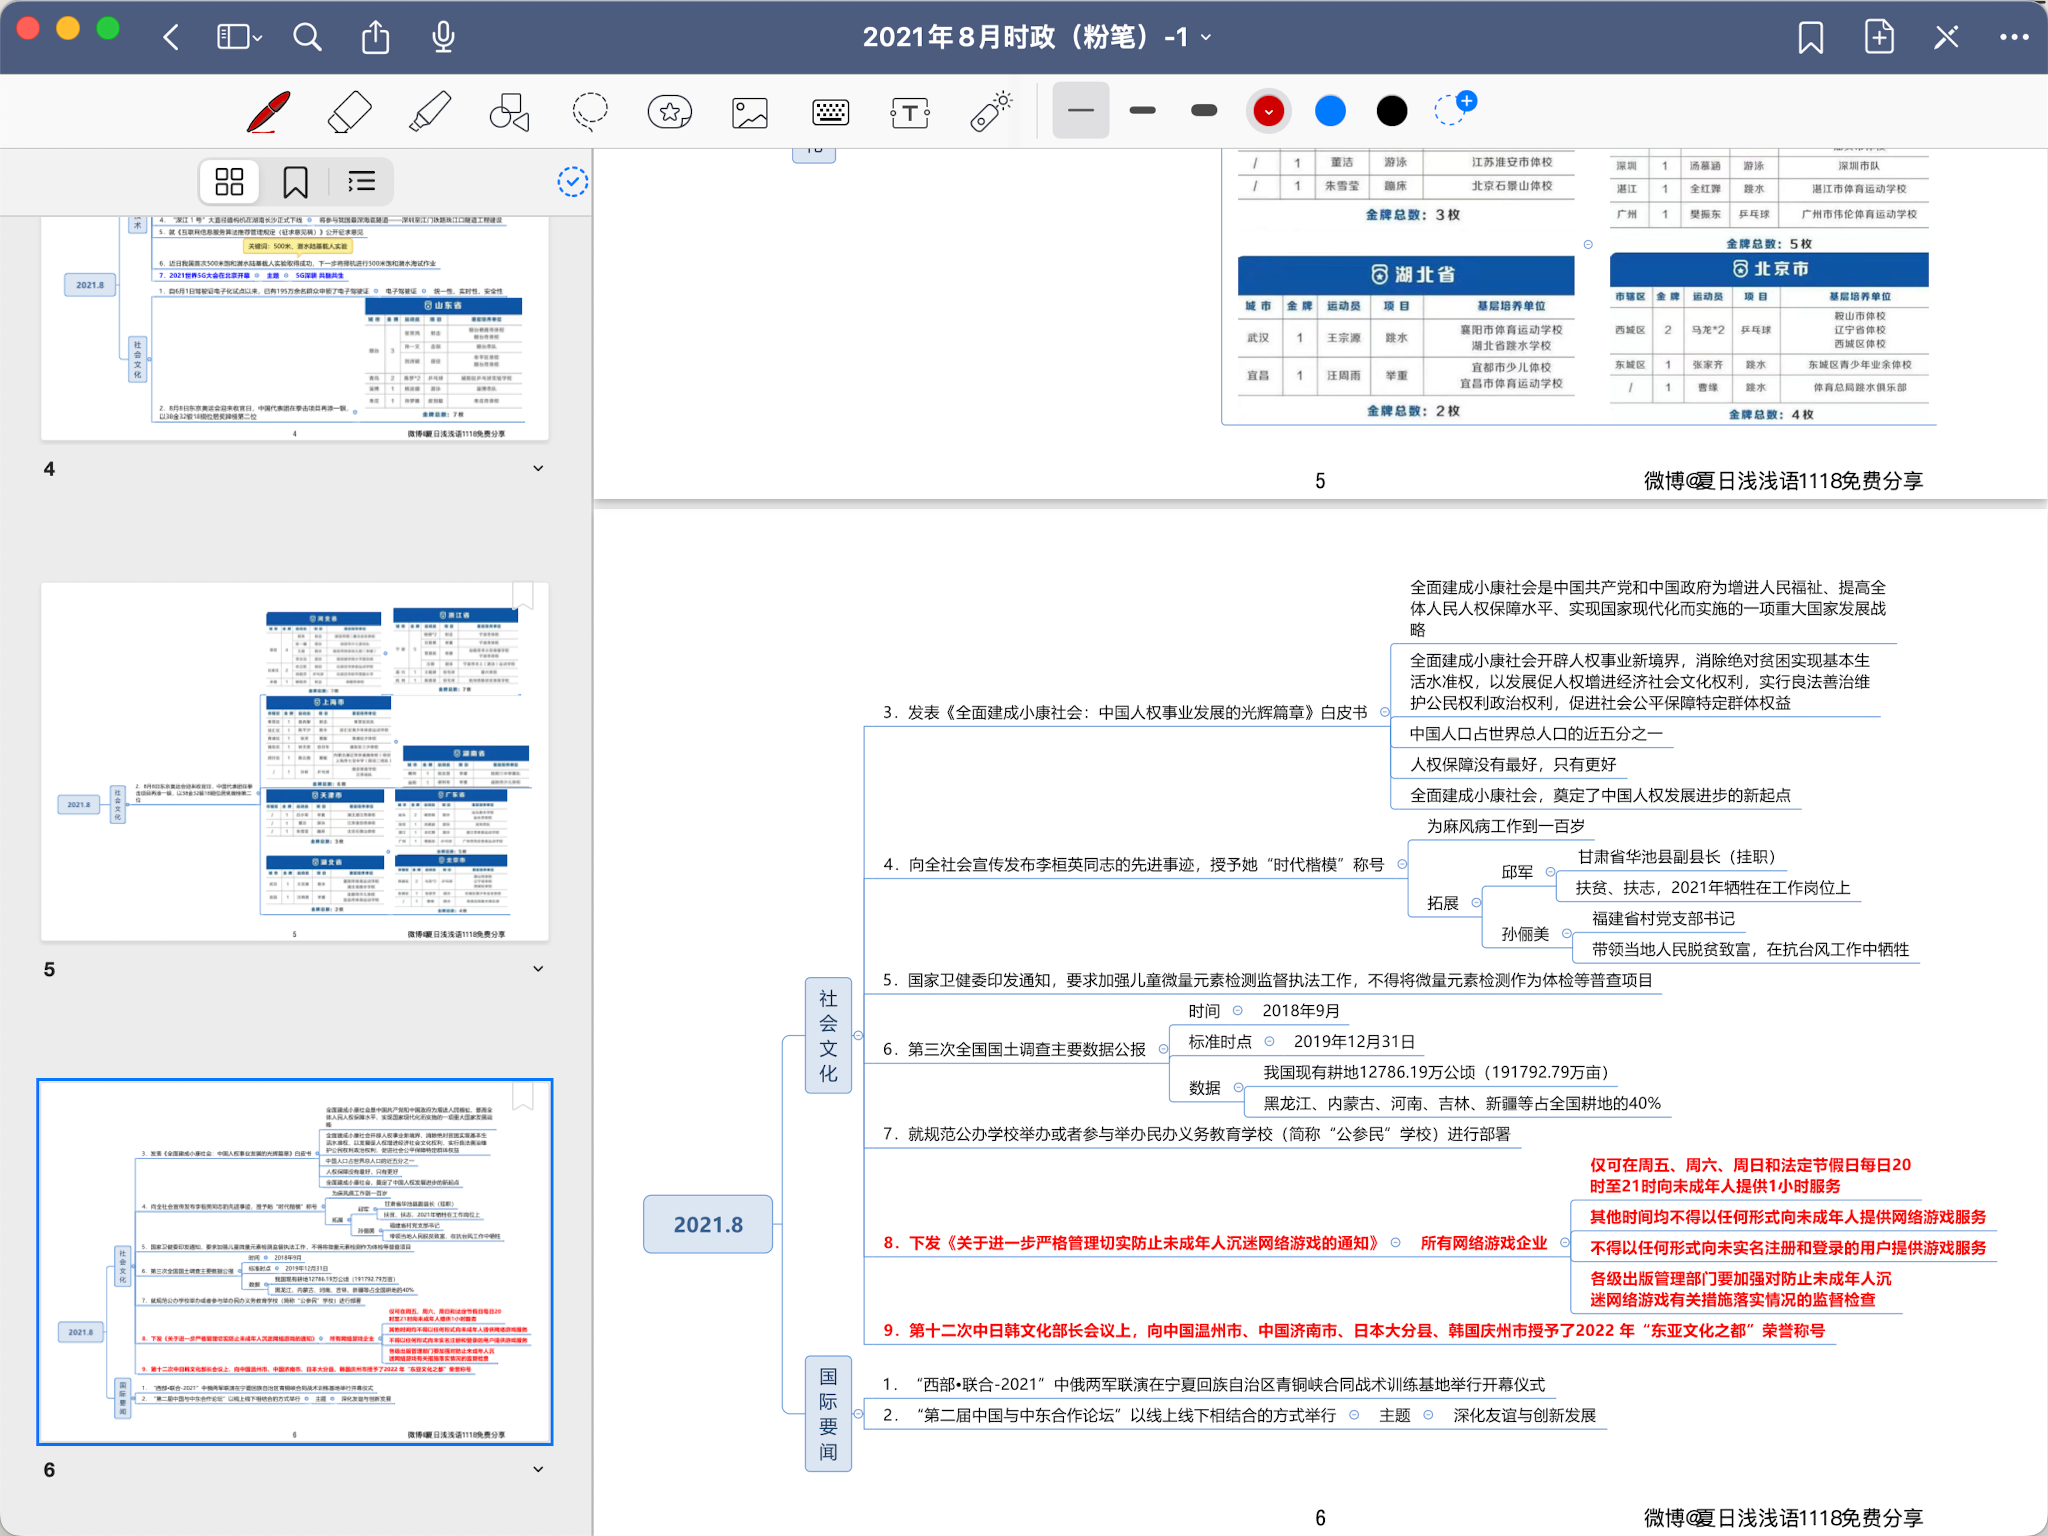This screenshot has height=1536, width=2048.
Task: Expand options chevron for page 5
Action: pos(538,968)
